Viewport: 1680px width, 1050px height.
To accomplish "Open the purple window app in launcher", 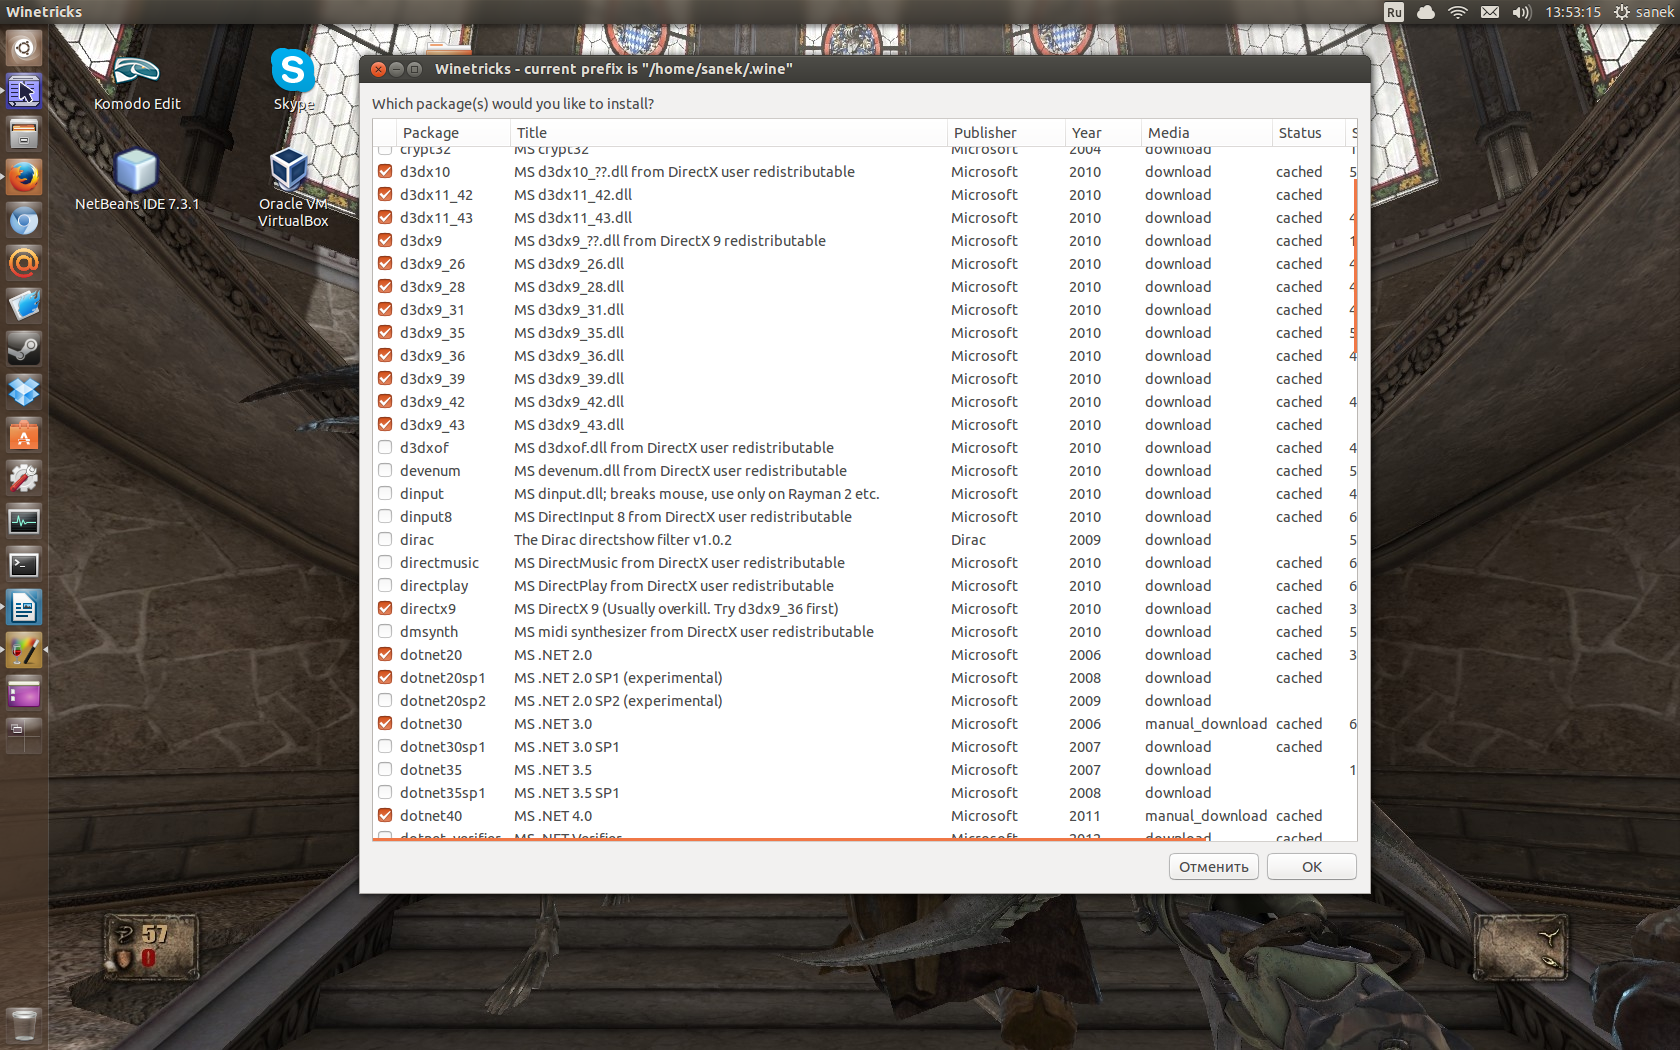I will (24, 693).
